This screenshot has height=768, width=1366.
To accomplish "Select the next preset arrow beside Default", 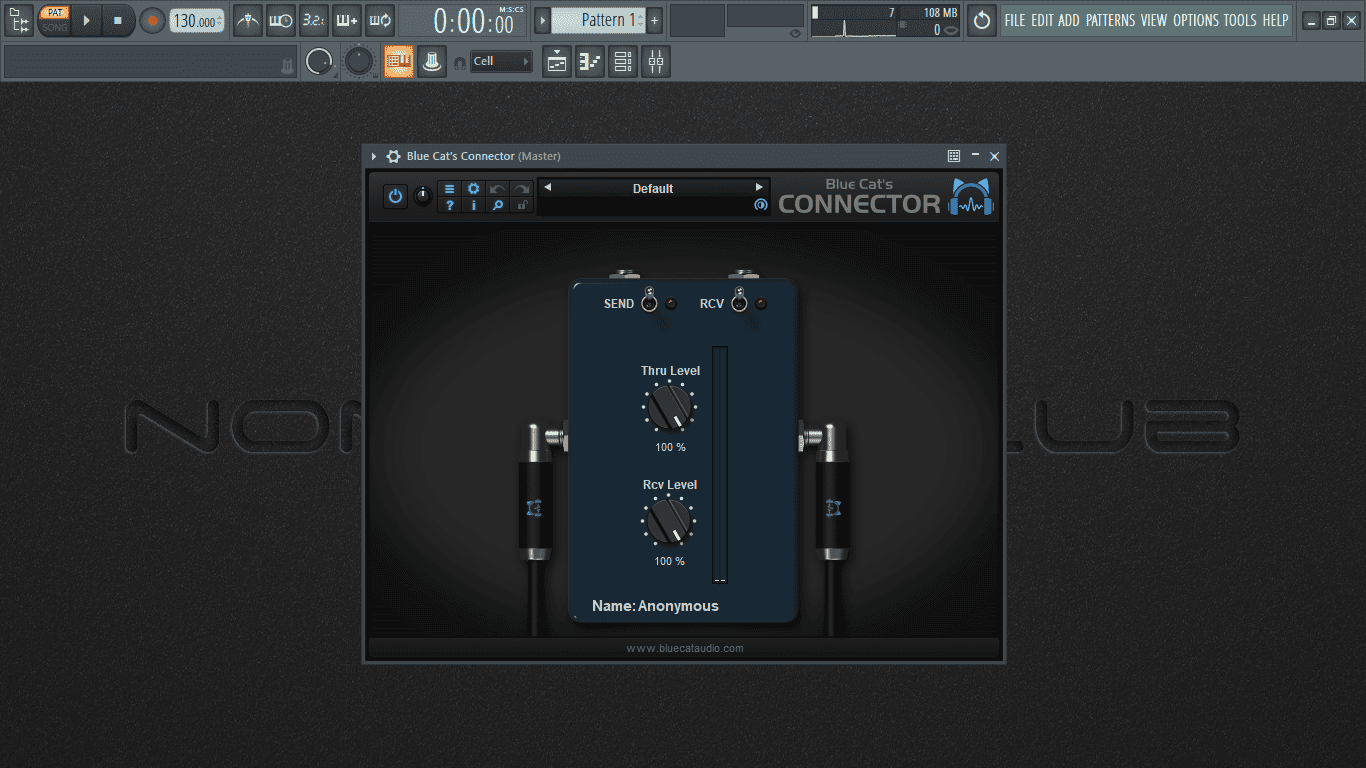I will coord(759,187).
